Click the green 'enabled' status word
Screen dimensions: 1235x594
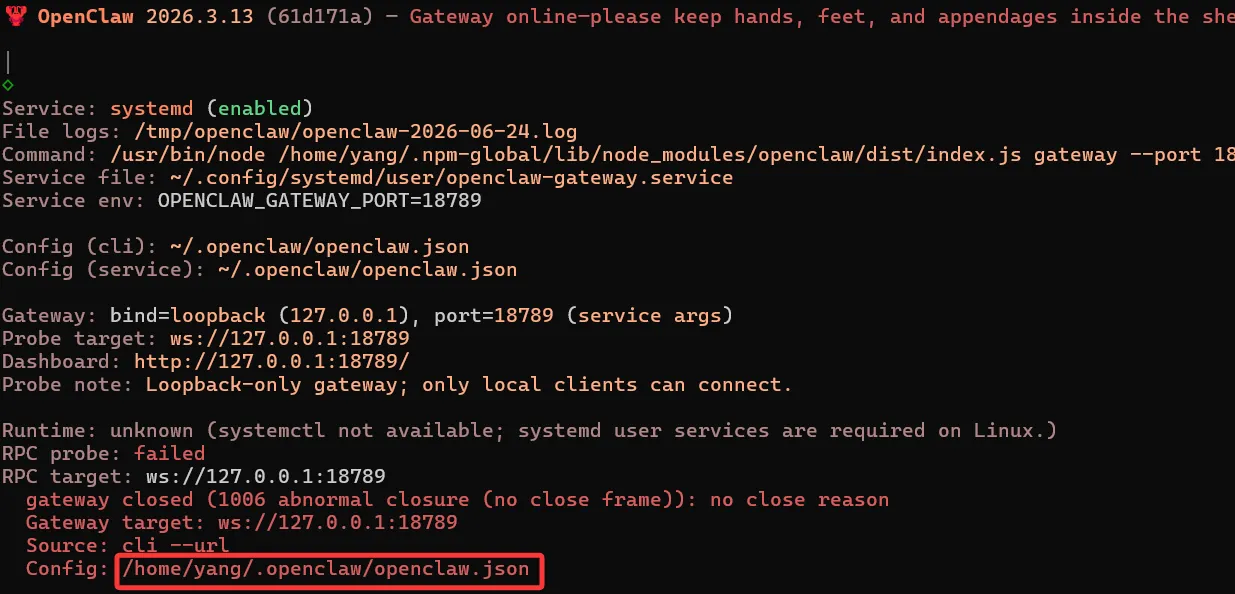[260, 108]
